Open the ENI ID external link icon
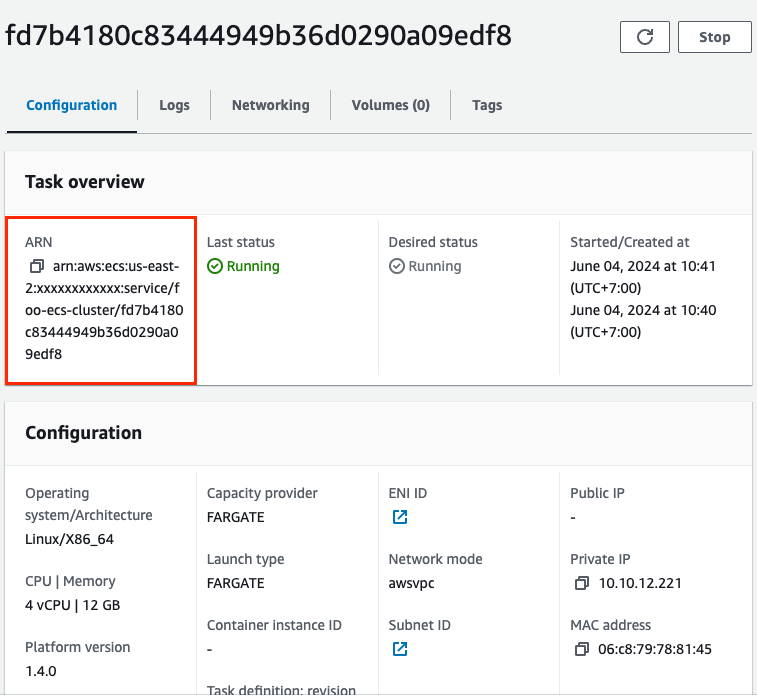This screenshot has width=757, height=699. pyautogui.click(x=400, y=517)
